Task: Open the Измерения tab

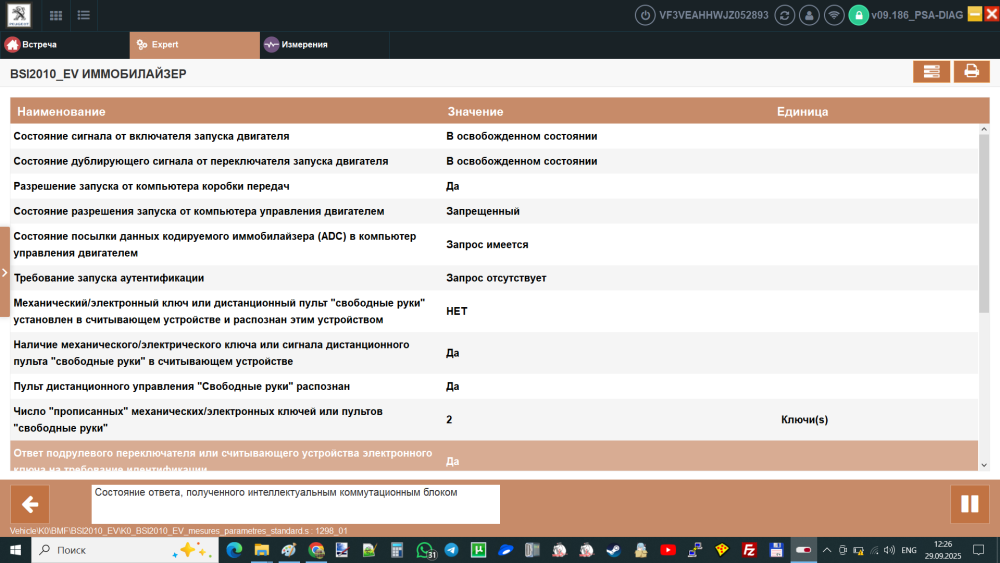Action: (325, 45)
